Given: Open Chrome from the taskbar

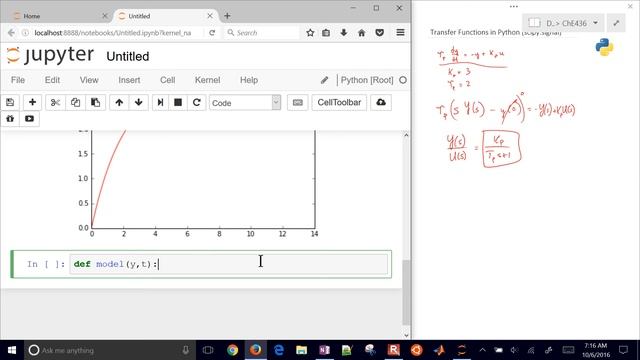Looking at the screenshot, I should tap(233, 350).
